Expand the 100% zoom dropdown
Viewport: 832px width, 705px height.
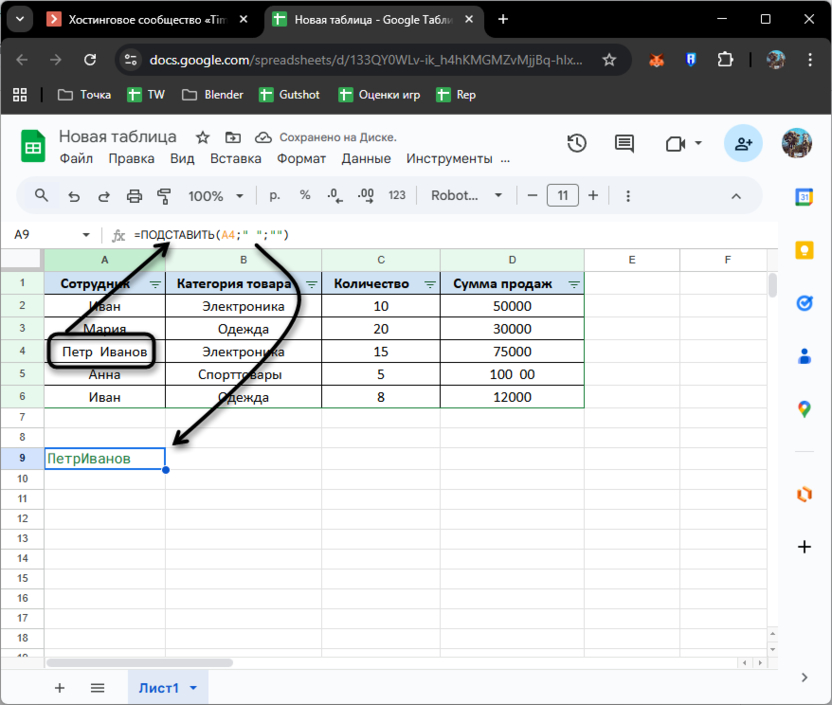(213, 196)
